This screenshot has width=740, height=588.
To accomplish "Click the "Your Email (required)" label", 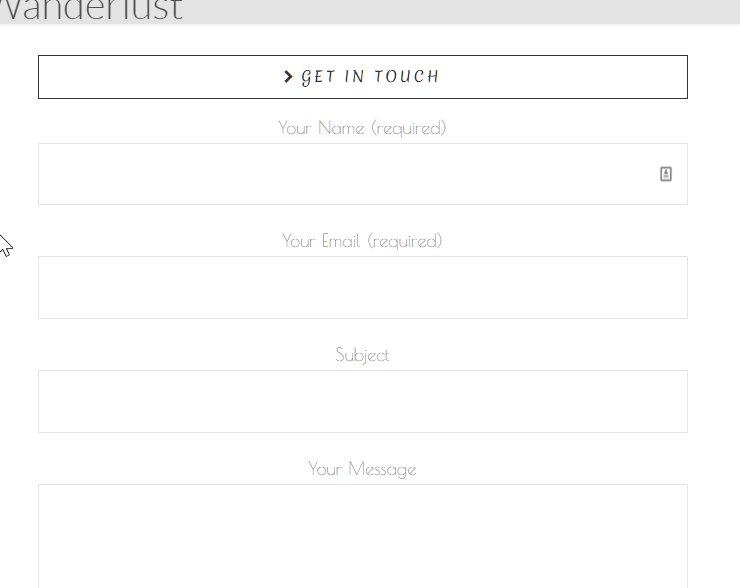I will tap(362, 242).
